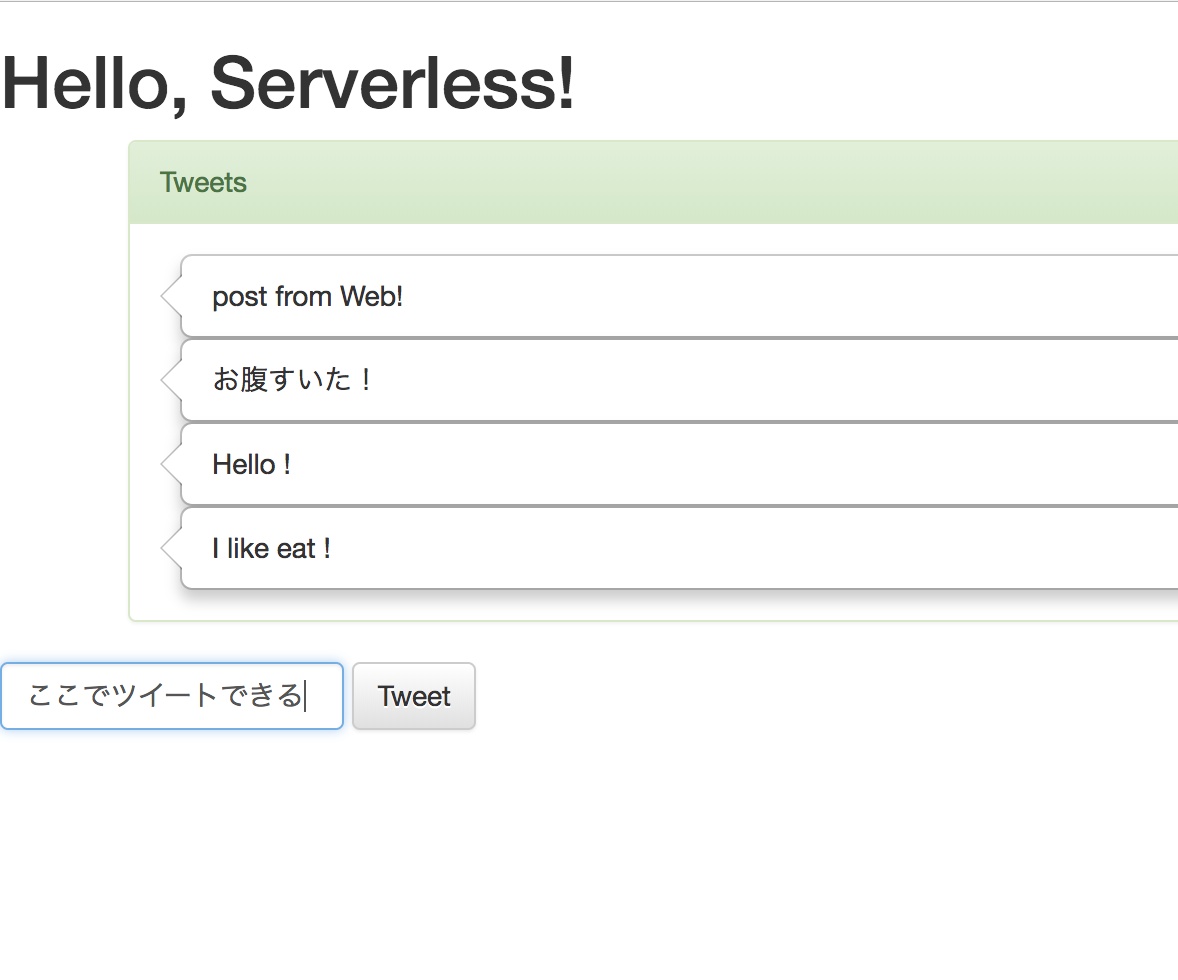Click the pointer arrow of 'お腹すいた！' bubble

[x=171, y=380]
